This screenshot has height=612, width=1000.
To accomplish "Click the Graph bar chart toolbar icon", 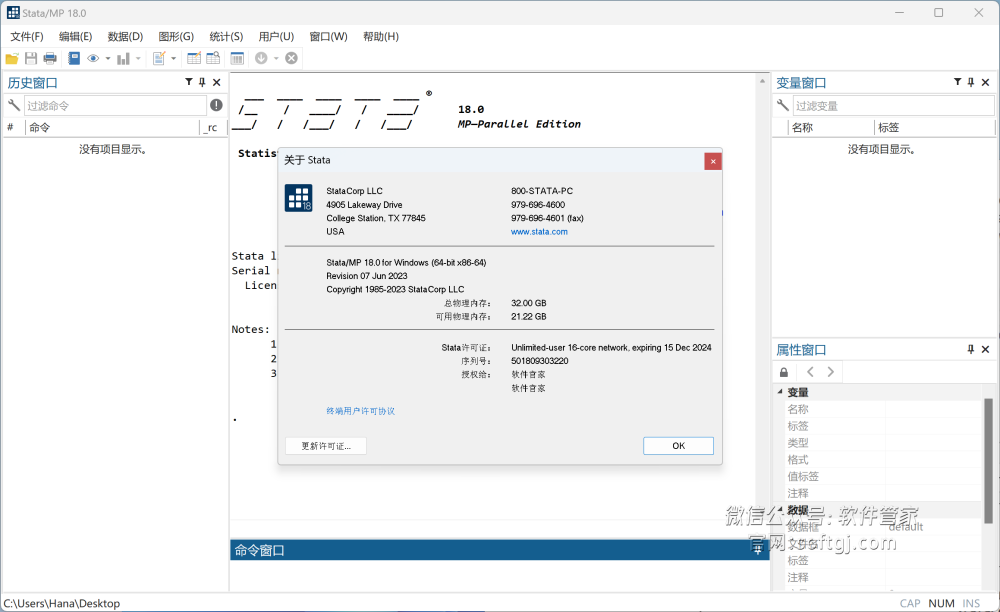I will tap(123, 59).
